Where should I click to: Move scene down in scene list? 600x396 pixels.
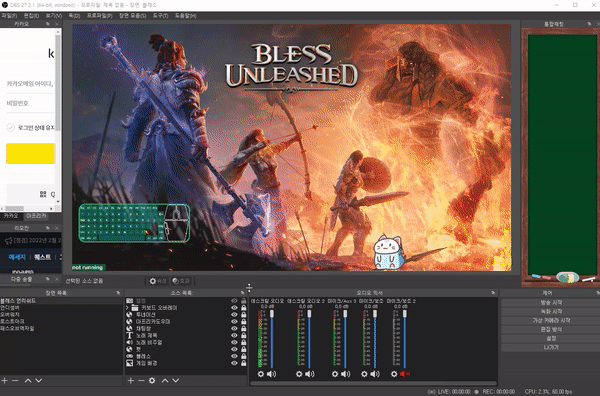tap(39, 381)
